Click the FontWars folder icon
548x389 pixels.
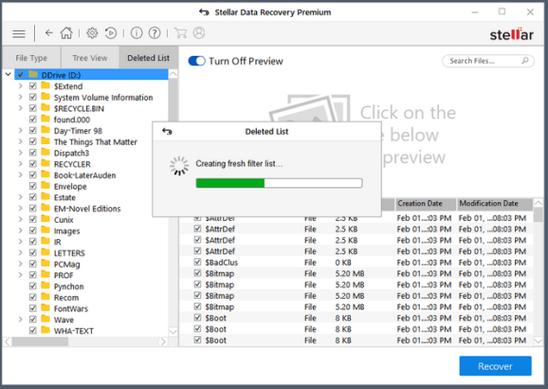tap(45, 308)
